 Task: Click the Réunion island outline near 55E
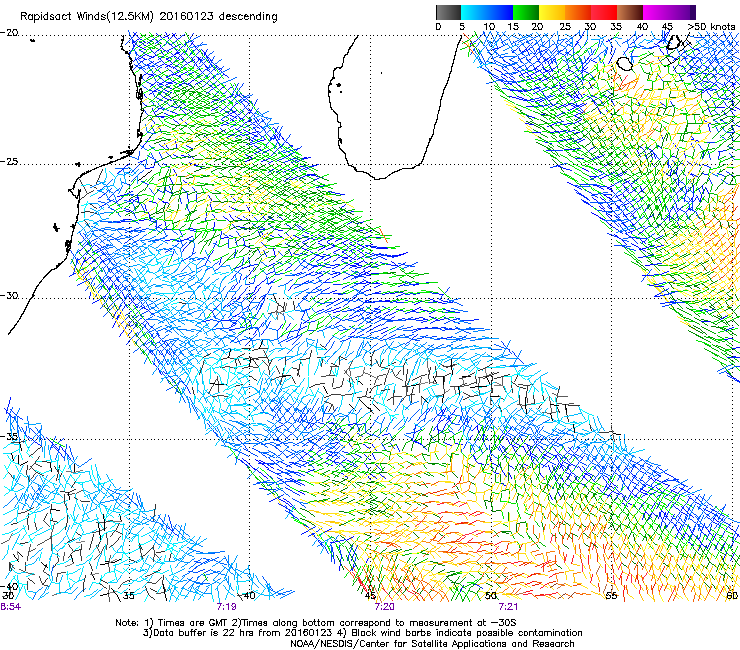(625, 64)
